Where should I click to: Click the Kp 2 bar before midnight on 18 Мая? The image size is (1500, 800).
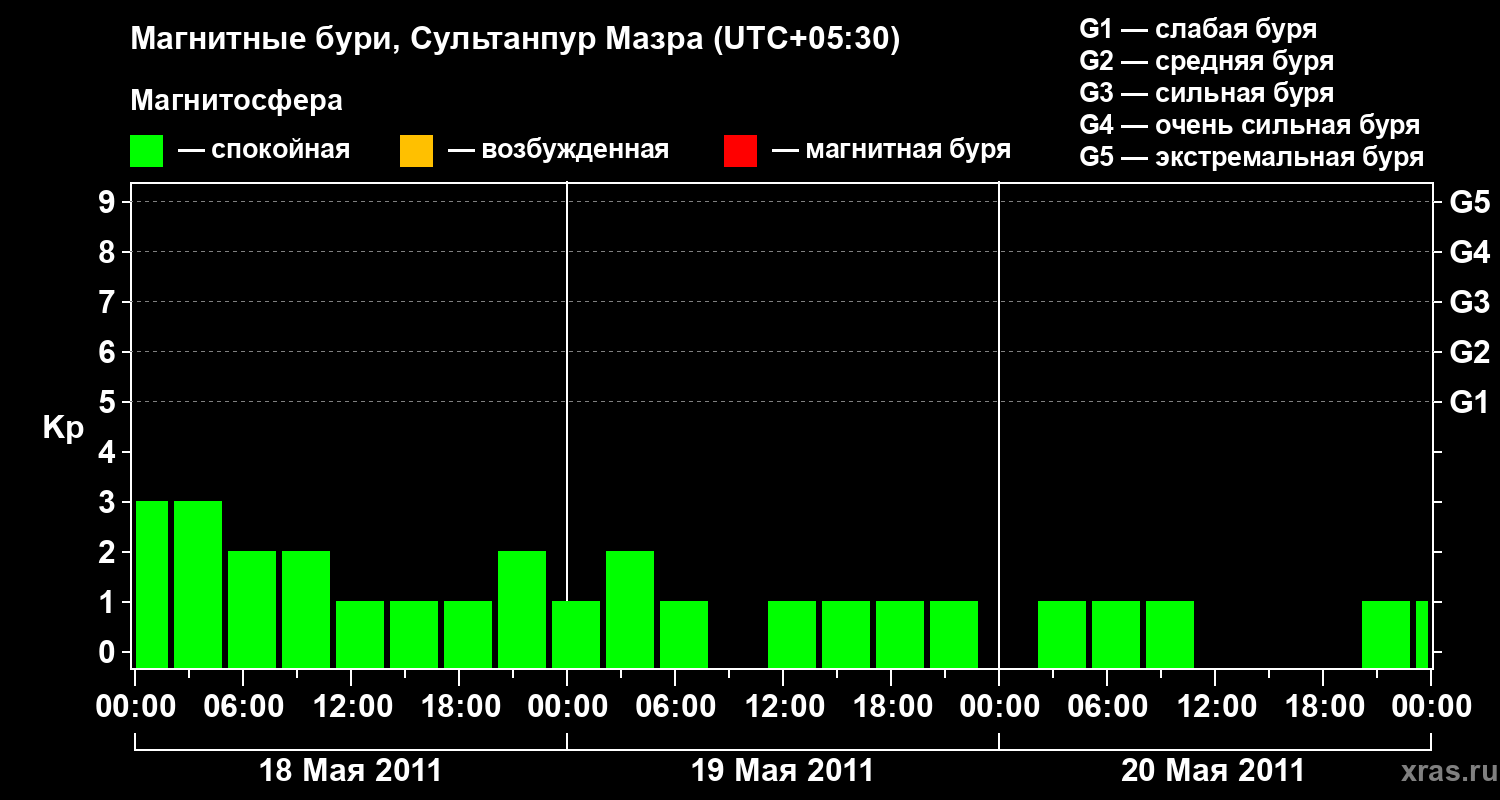[x=522, y=609]
